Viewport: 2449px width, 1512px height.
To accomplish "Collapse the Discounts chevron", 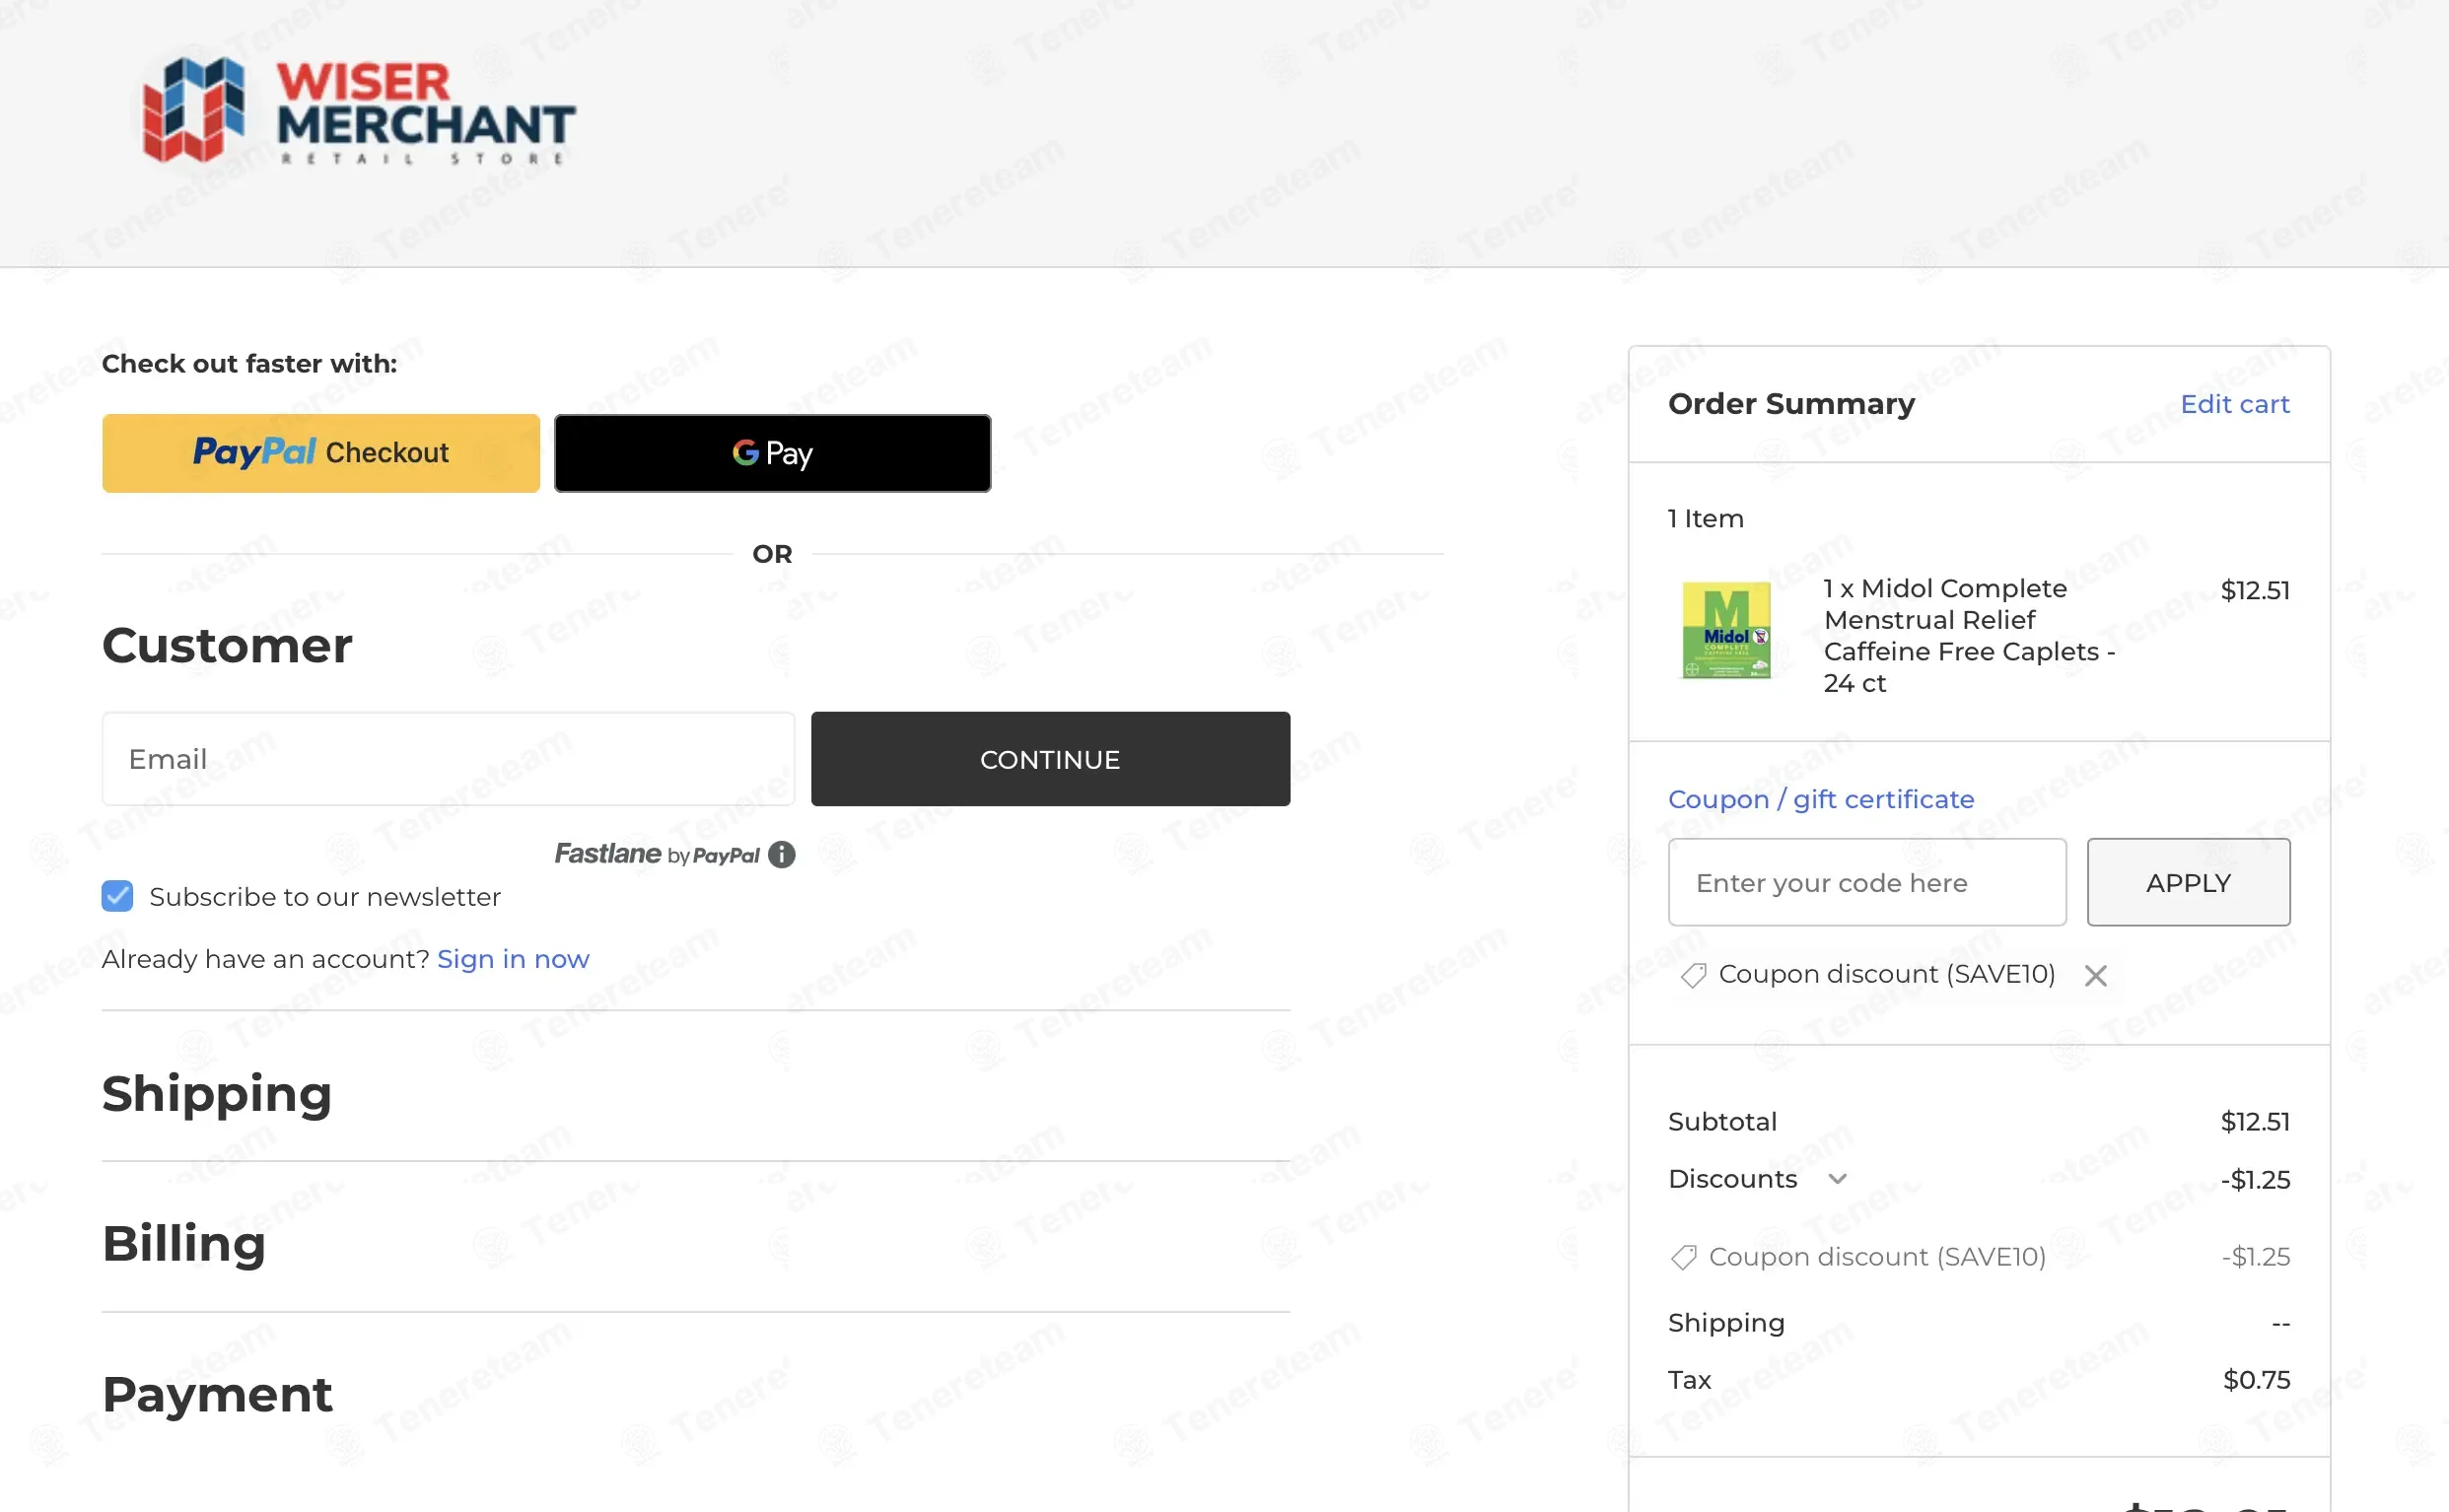I will tap(1837, 1179).
